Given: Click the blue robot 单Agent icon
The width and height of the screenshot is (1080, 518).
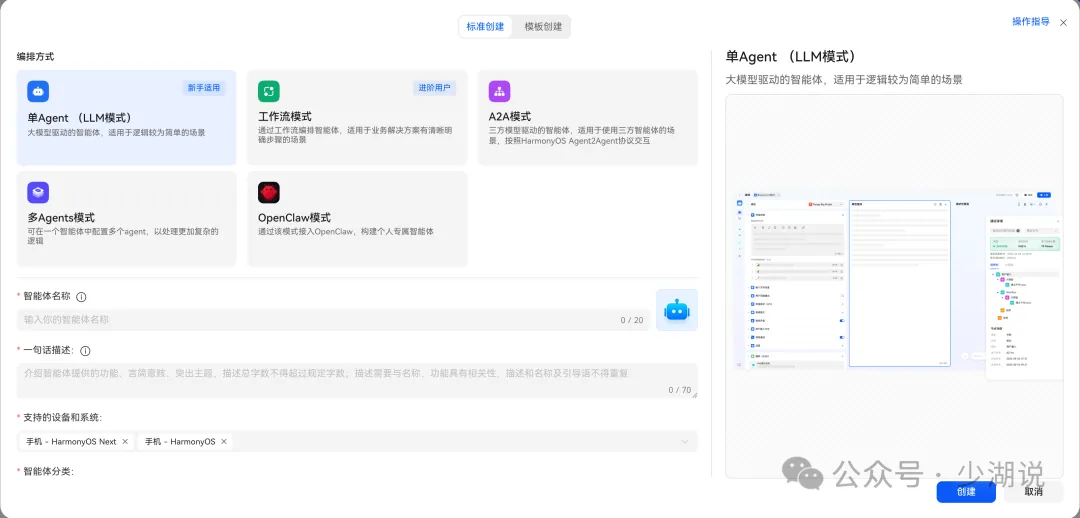Looking at the screenshot, I should [38, 91].
